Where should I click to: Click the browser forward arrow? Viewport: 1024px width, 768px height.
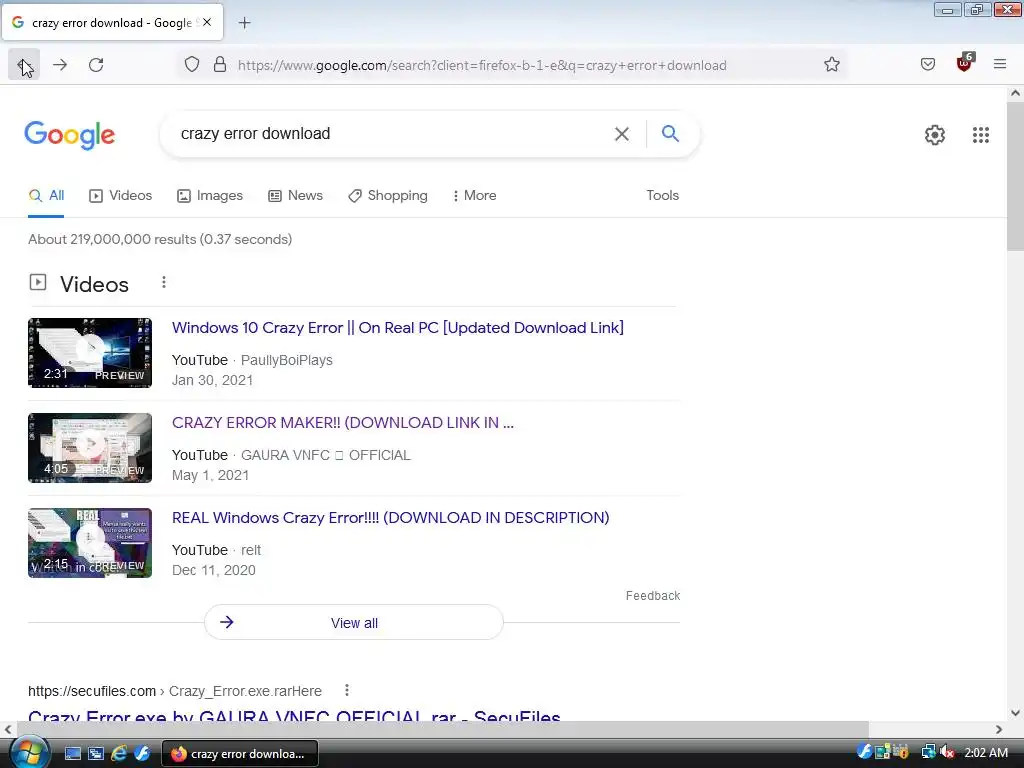pos(60,65)
